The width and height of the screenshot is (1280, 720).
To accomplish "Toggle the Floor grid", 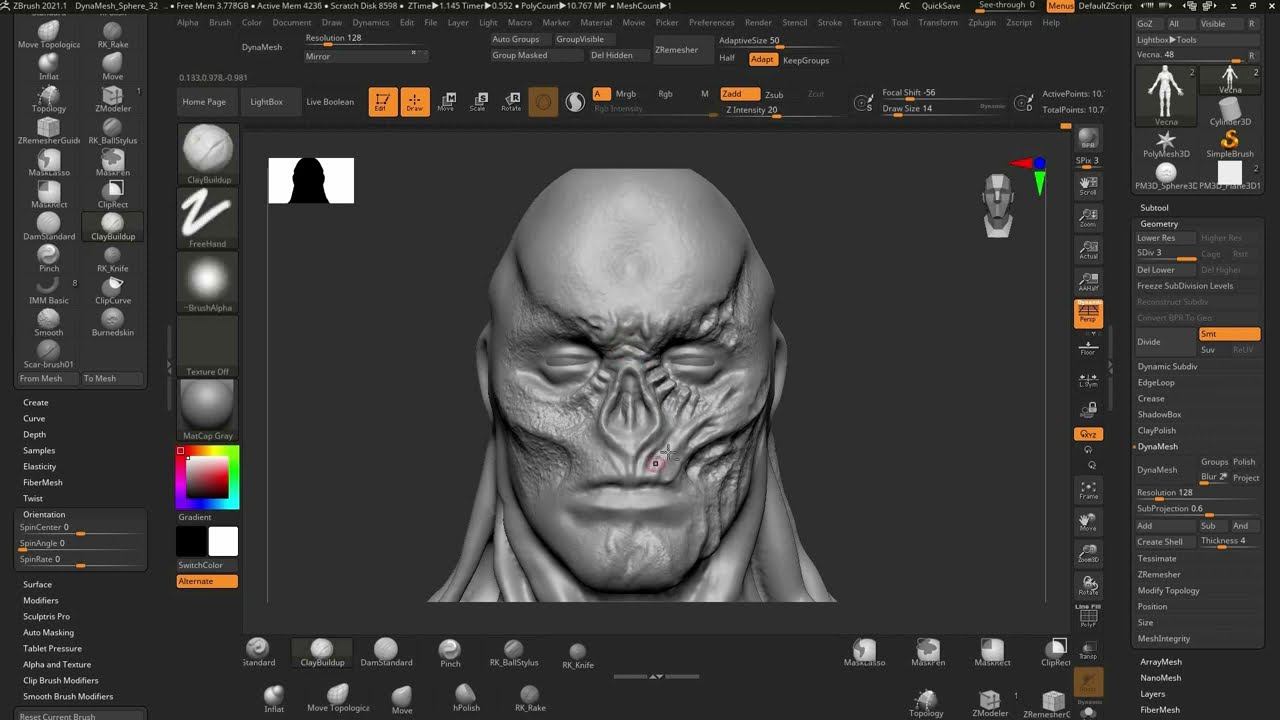I will click(1088, 346).
